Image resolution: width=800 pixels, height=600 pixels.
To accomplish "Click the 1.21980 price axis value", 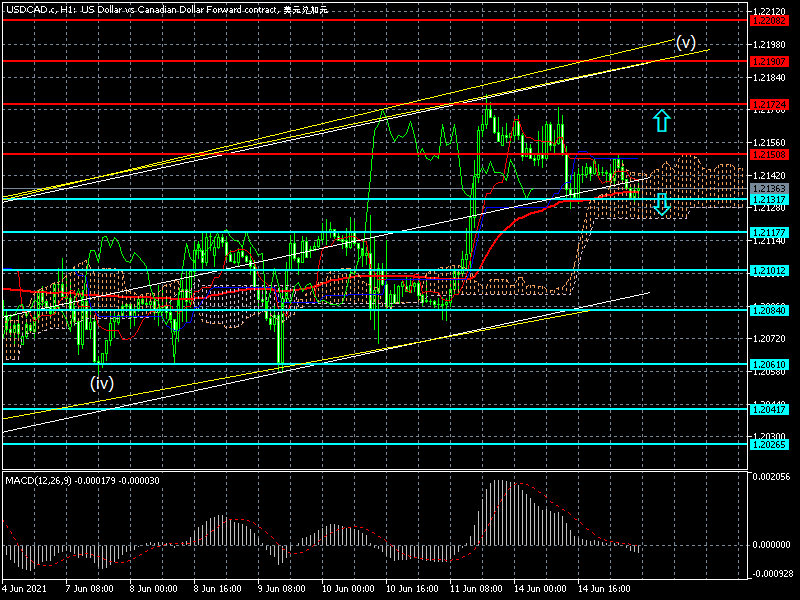I will tap(769, 44).
